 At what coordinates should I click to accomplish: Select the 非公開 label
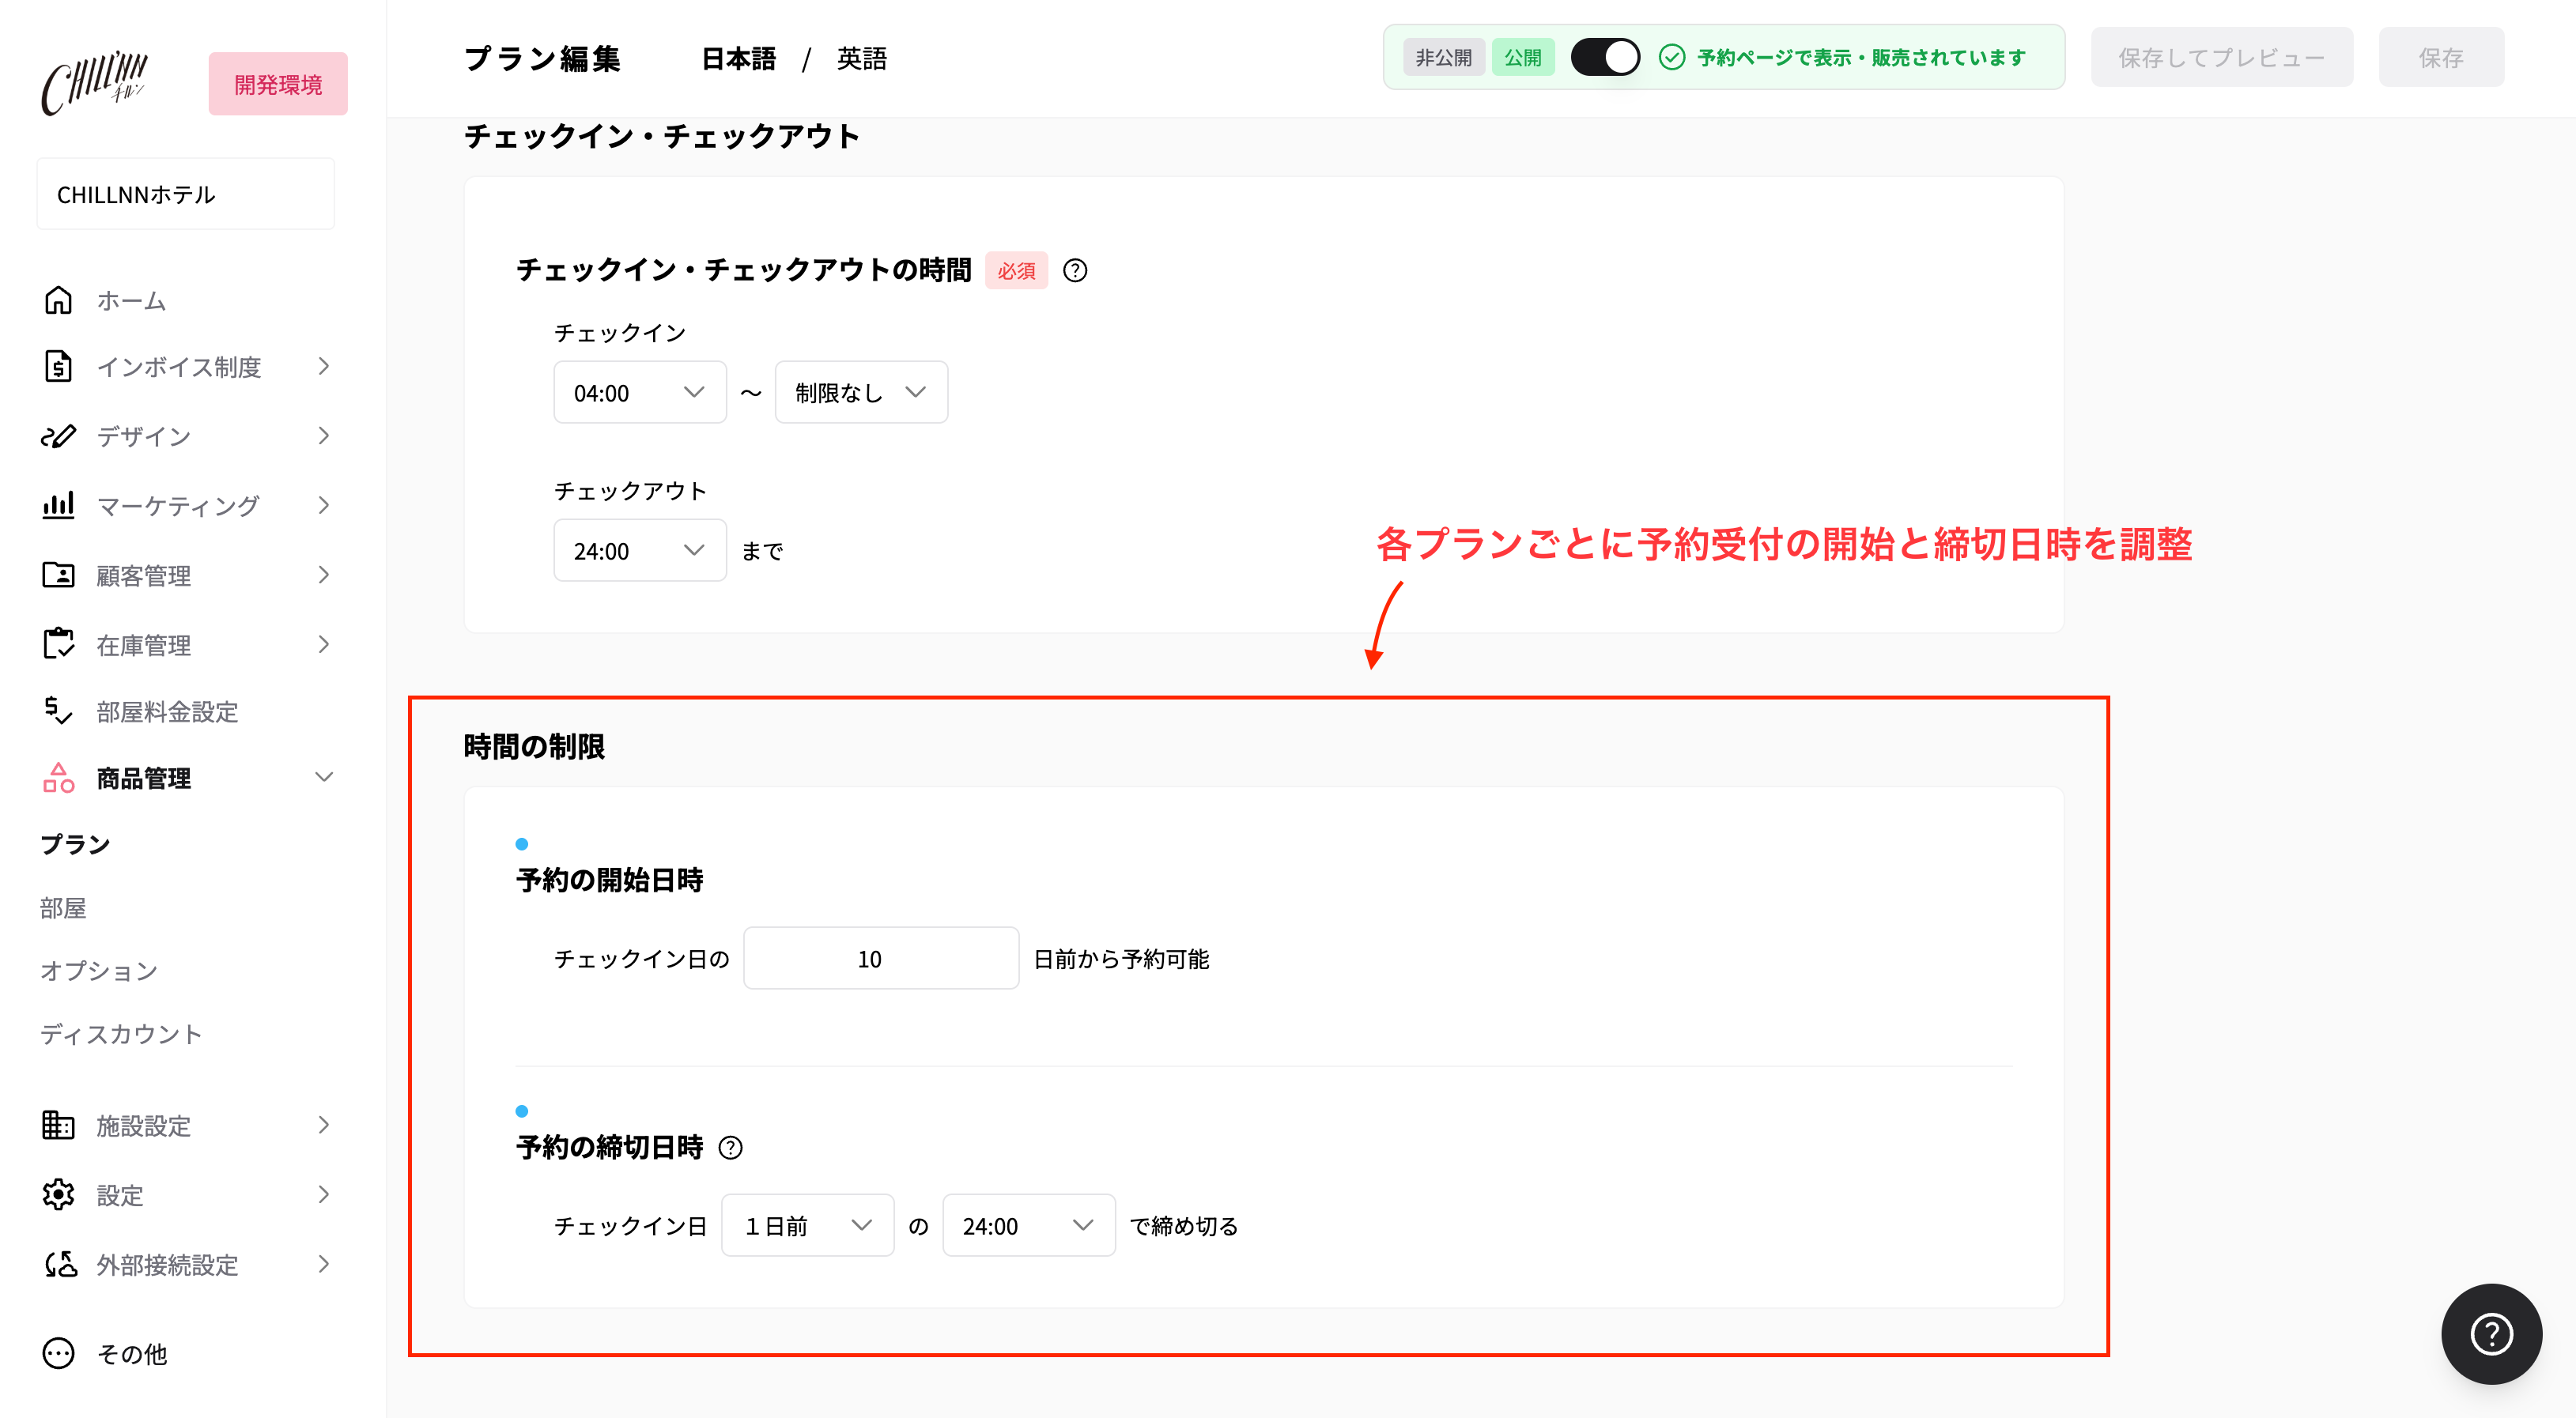tap(1443, 57)
